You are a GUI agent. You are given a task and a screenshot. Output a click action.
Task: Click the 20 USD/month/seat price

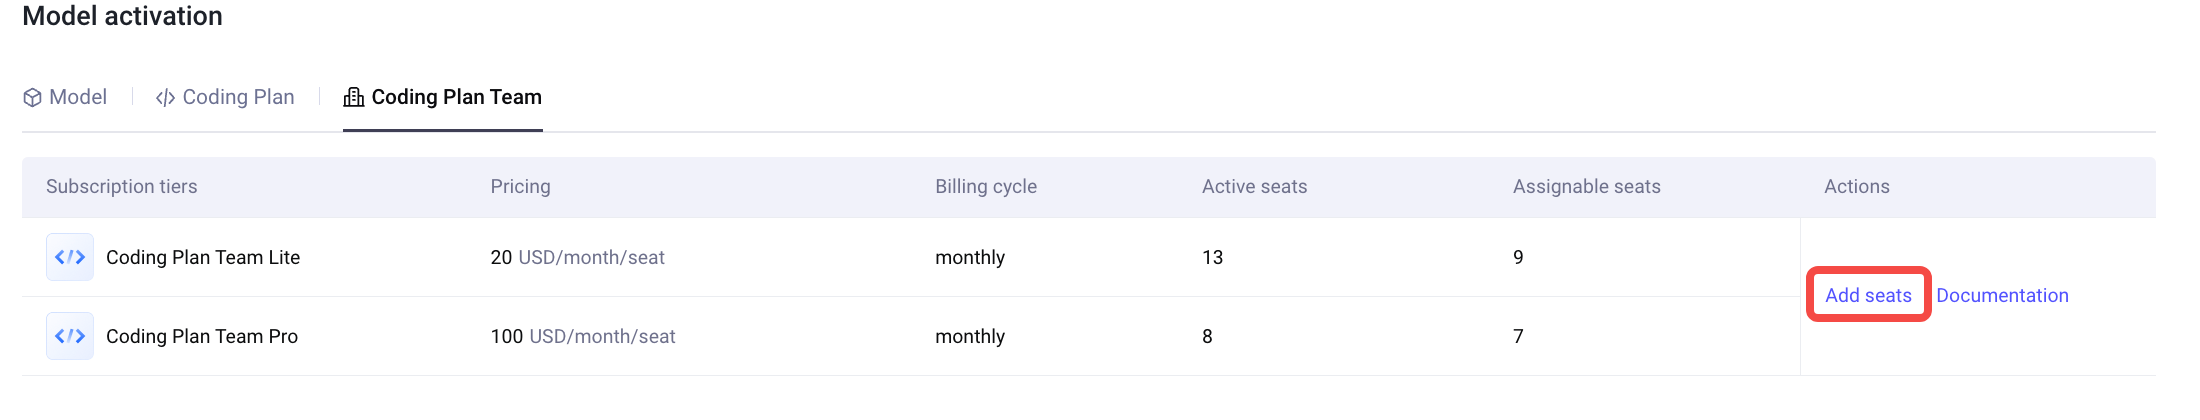click(577, 257)
